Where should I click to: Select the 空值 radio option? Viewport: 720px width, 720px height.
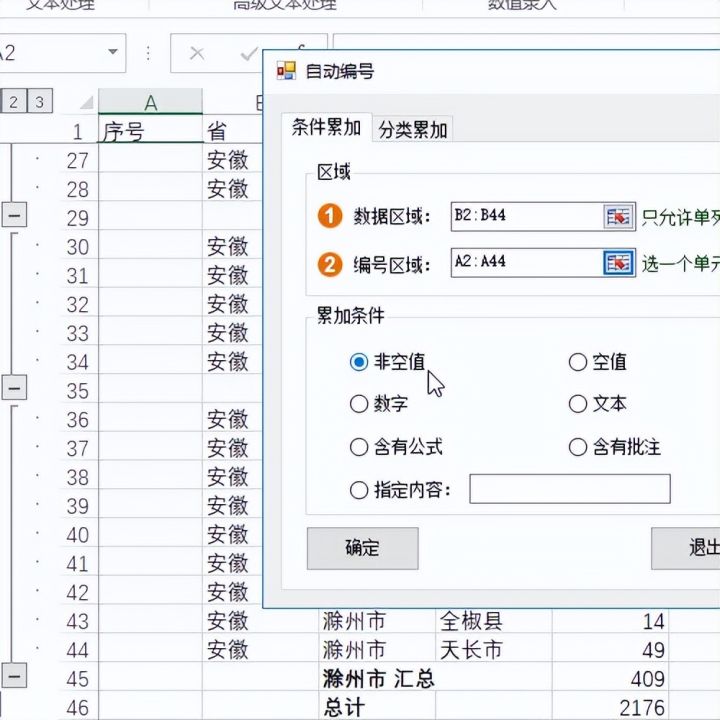pos(578,362)
